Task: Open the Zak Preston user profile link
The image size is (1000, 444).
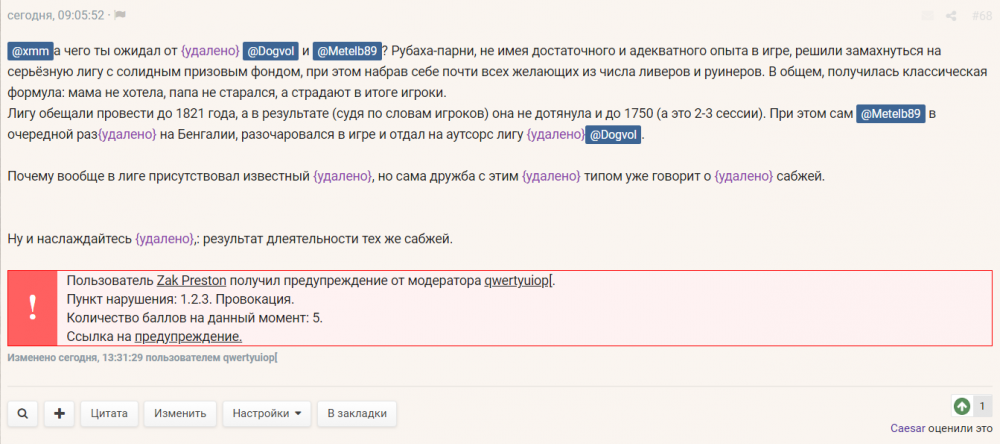Action: (191, 281)
